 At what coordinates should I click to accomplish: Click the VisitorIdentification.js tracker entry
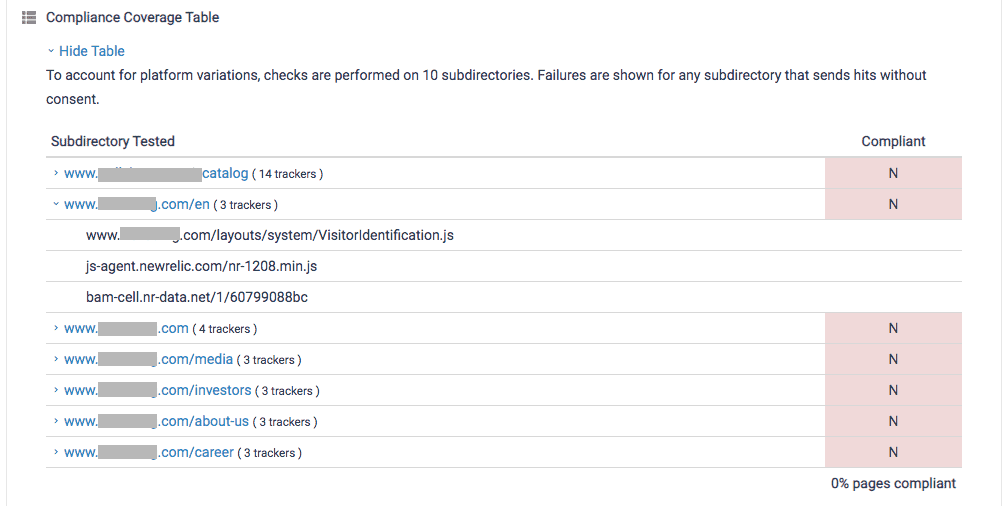pos(270,235)
